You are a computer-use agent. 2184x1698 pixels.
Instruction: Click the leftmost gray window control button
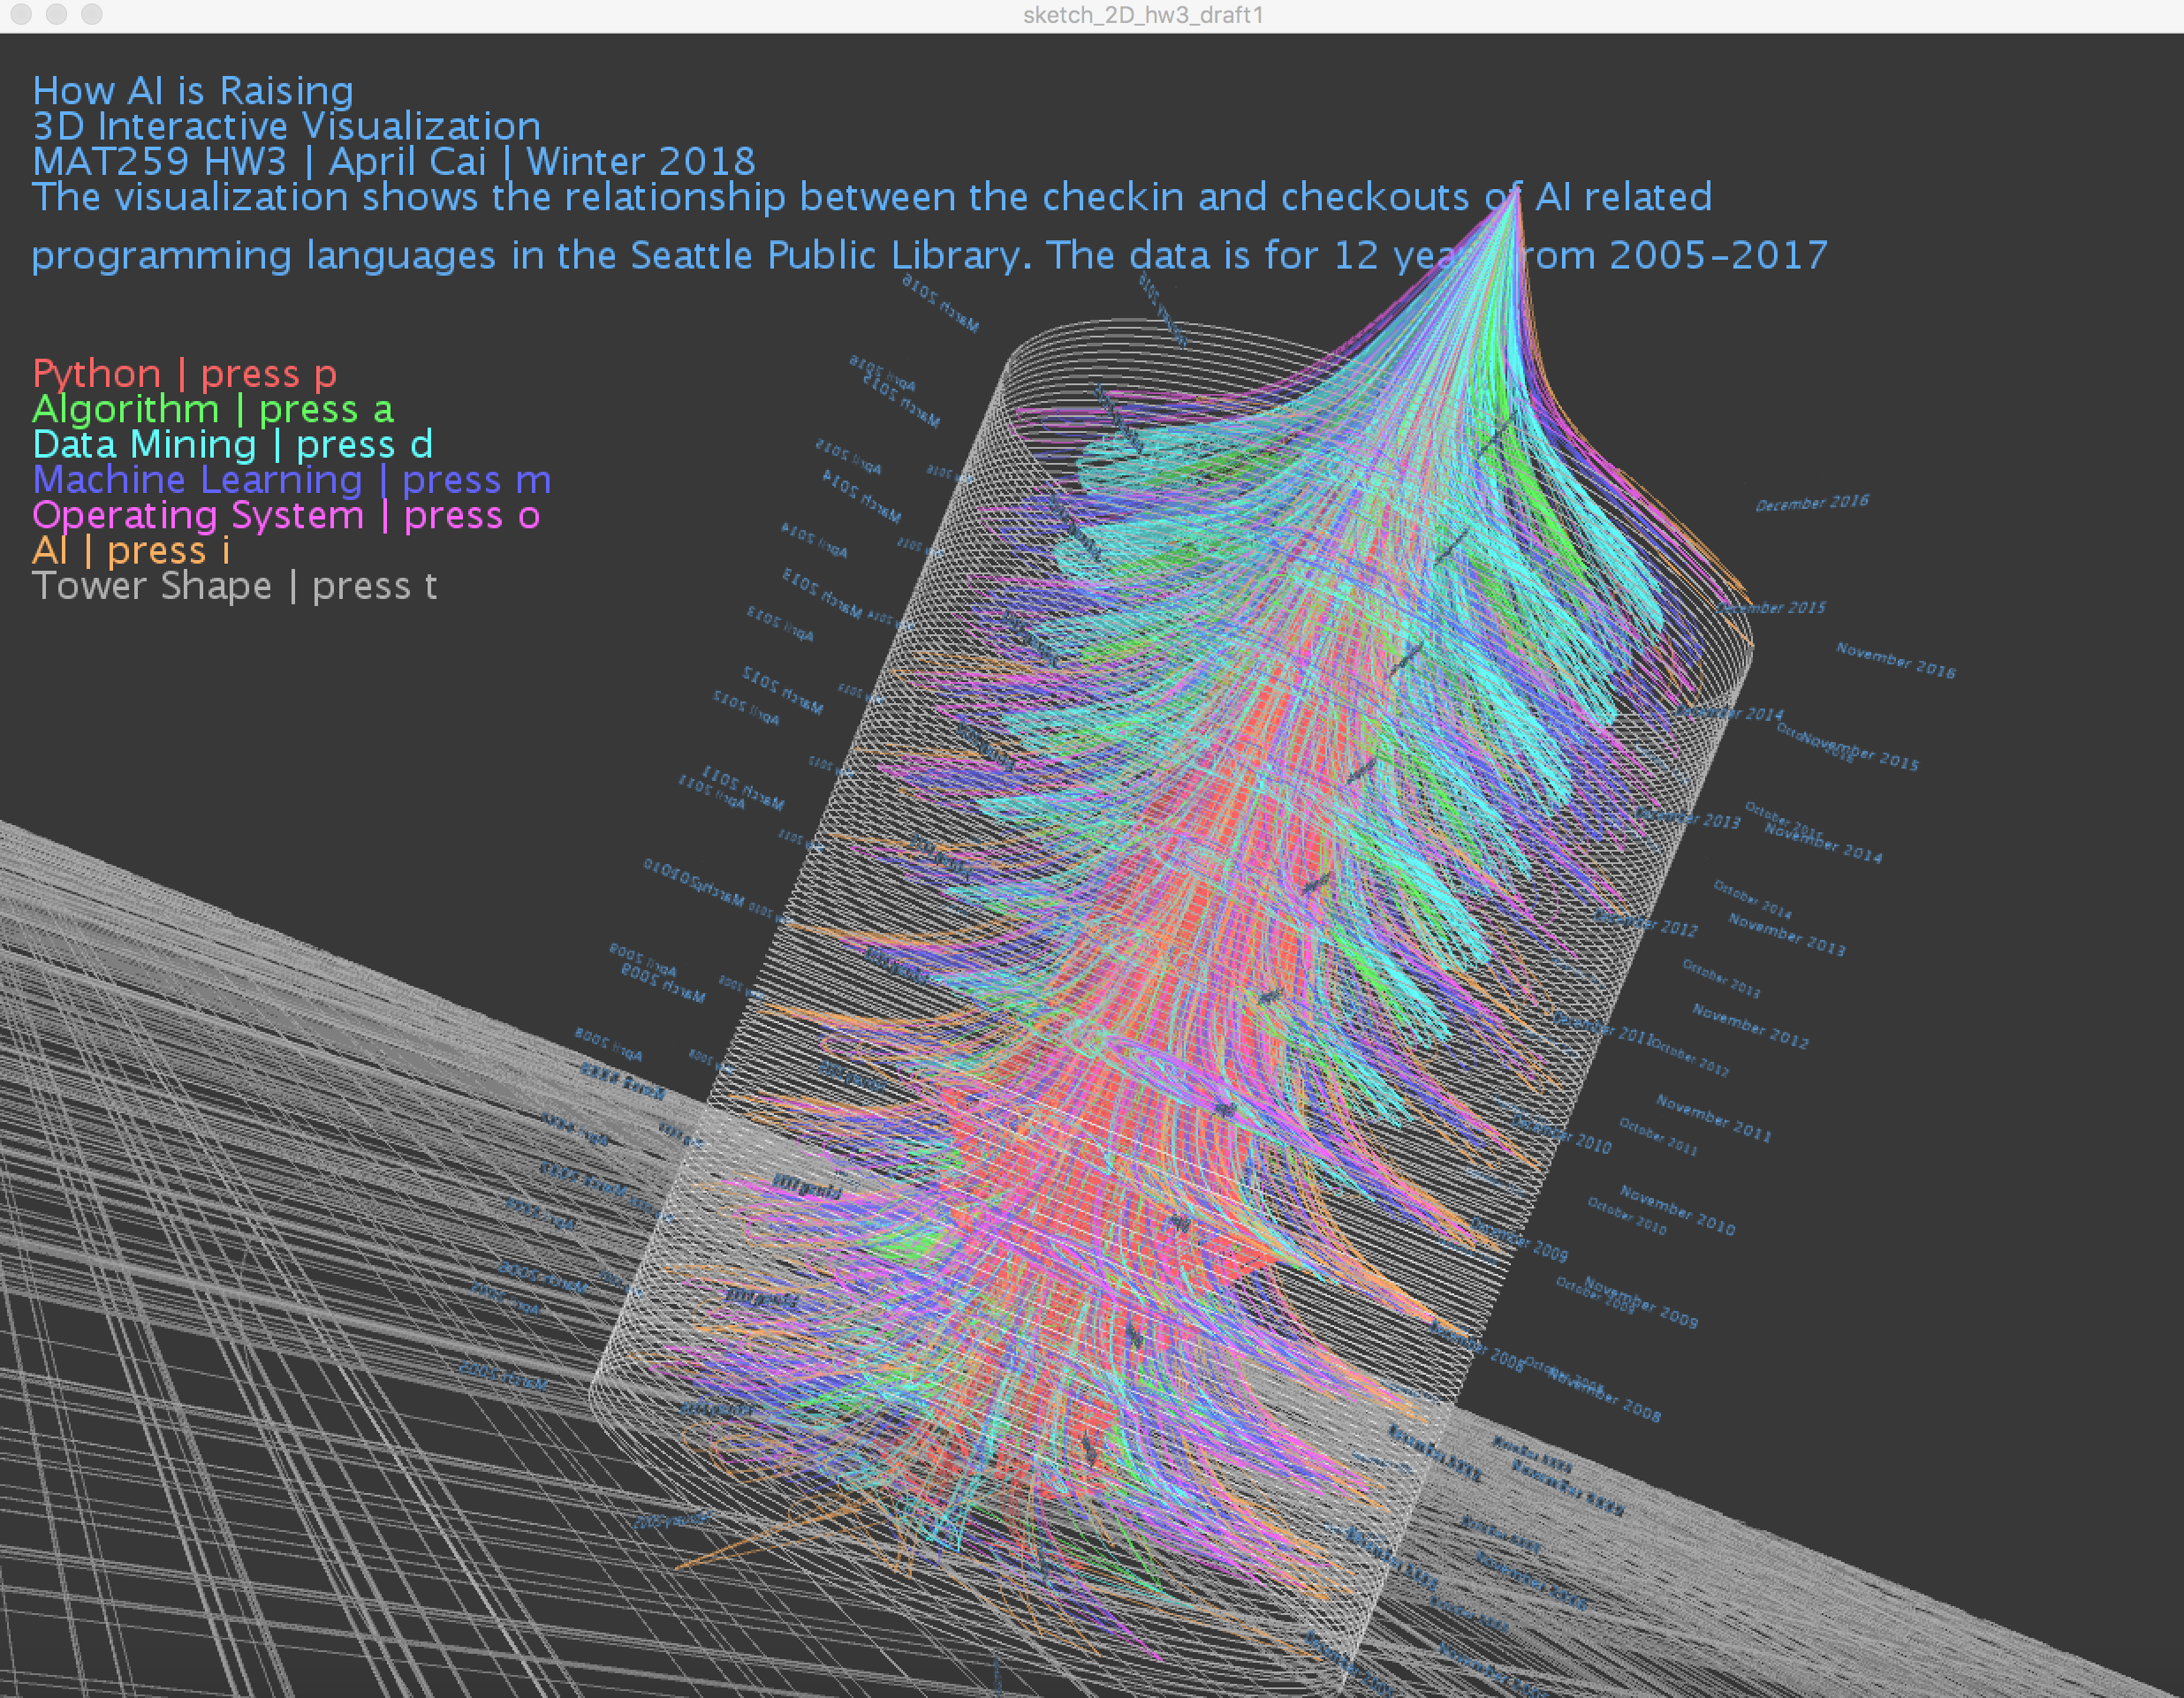[22, 14]
